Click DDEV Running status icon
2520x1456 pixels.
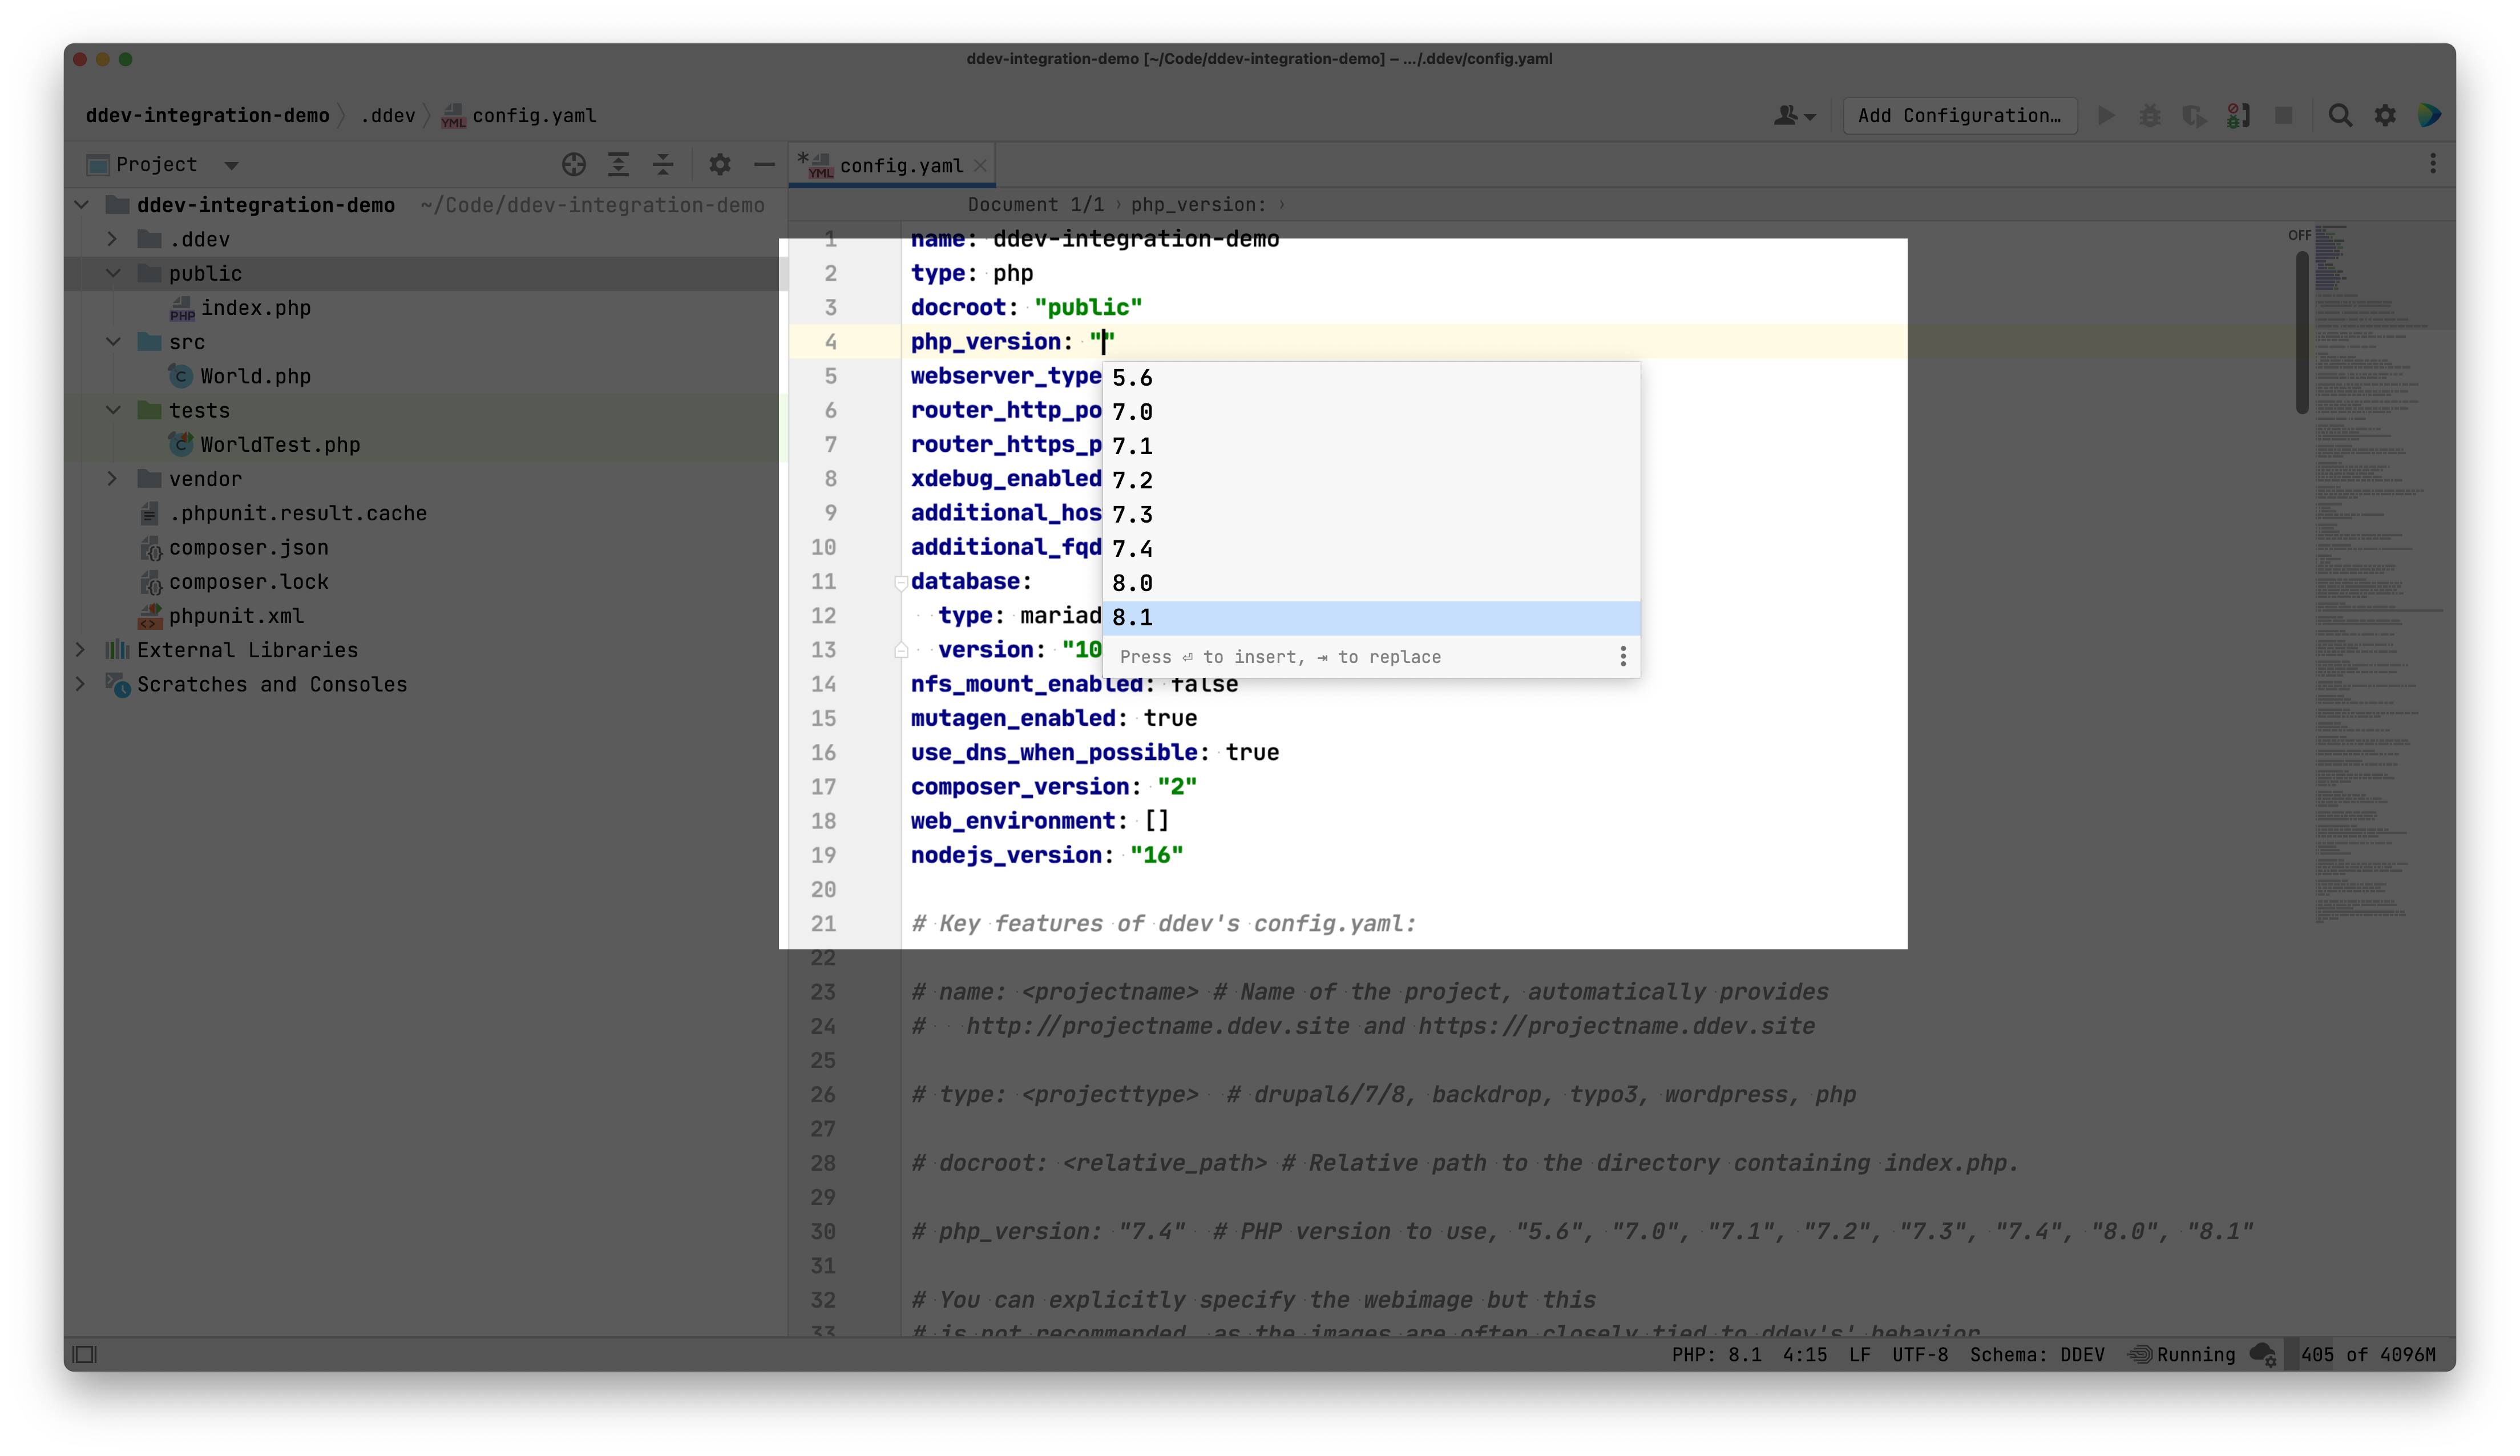(x=2182, y=1355)
